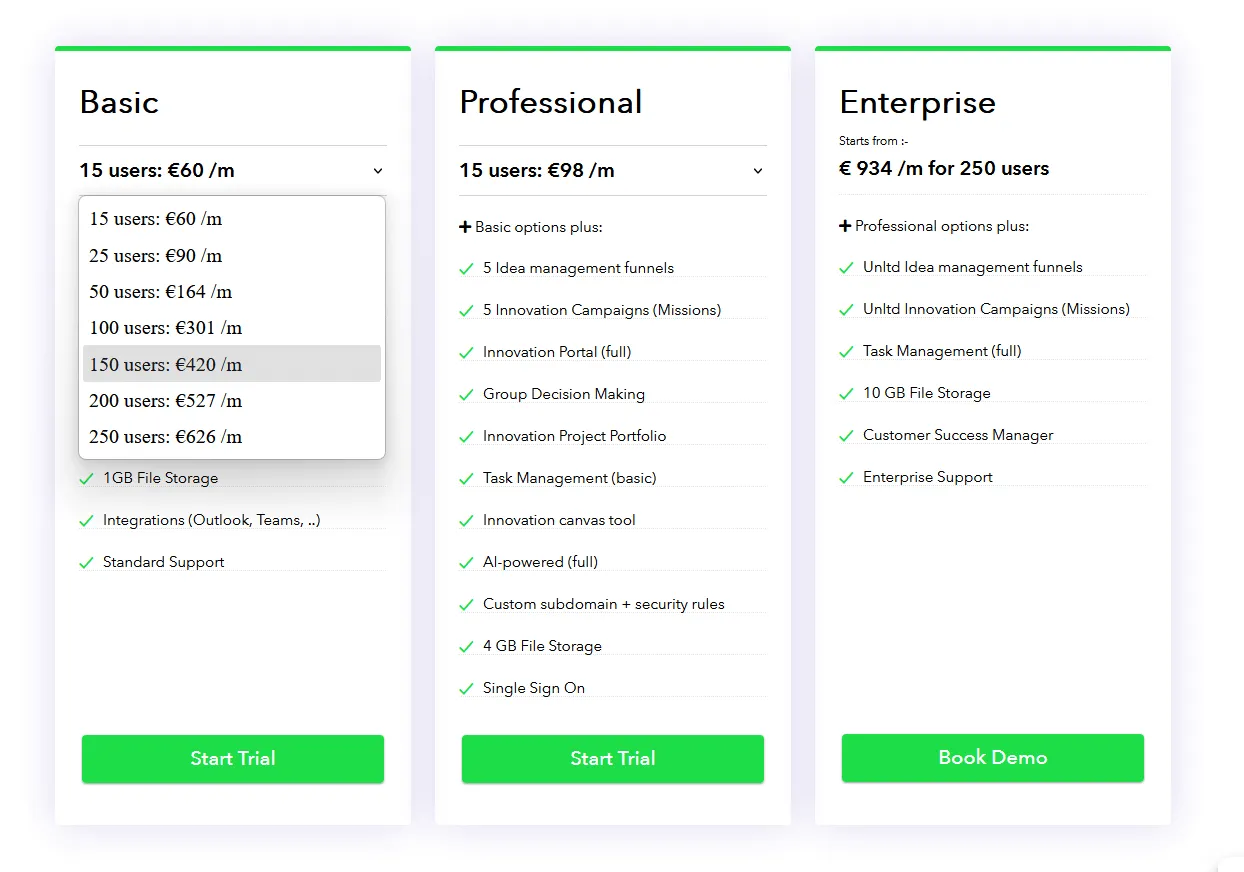Screen dimensions: 1244x872
Task: Click checkmark beside AI-powered (full)
Action: click(x=466, y=563)
